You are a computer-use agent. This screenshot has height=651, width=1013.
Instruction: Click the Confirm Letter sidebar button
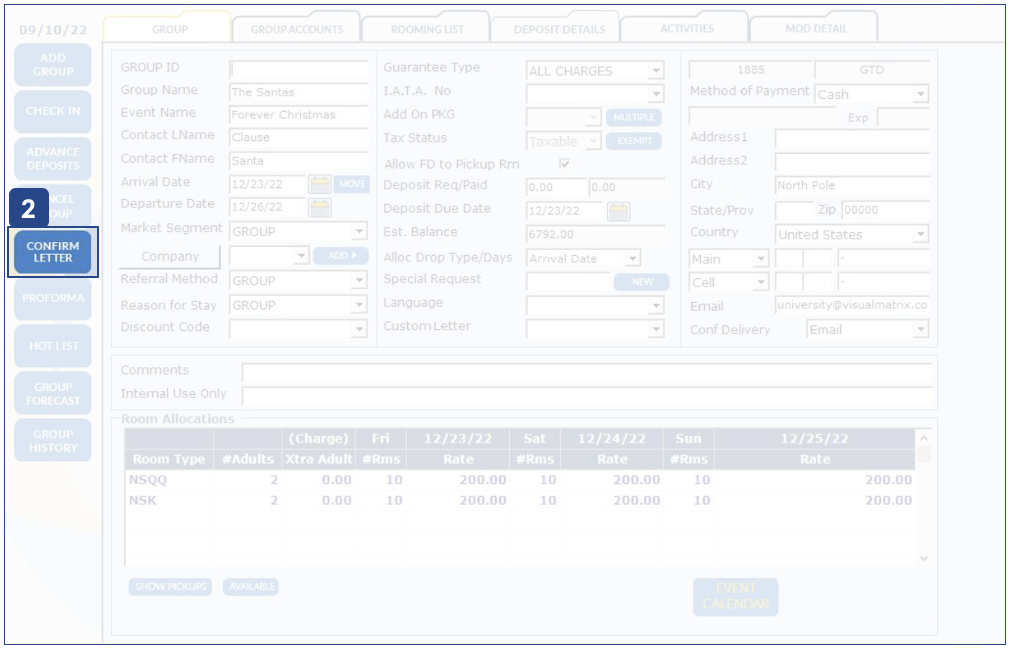coord(53,252)
